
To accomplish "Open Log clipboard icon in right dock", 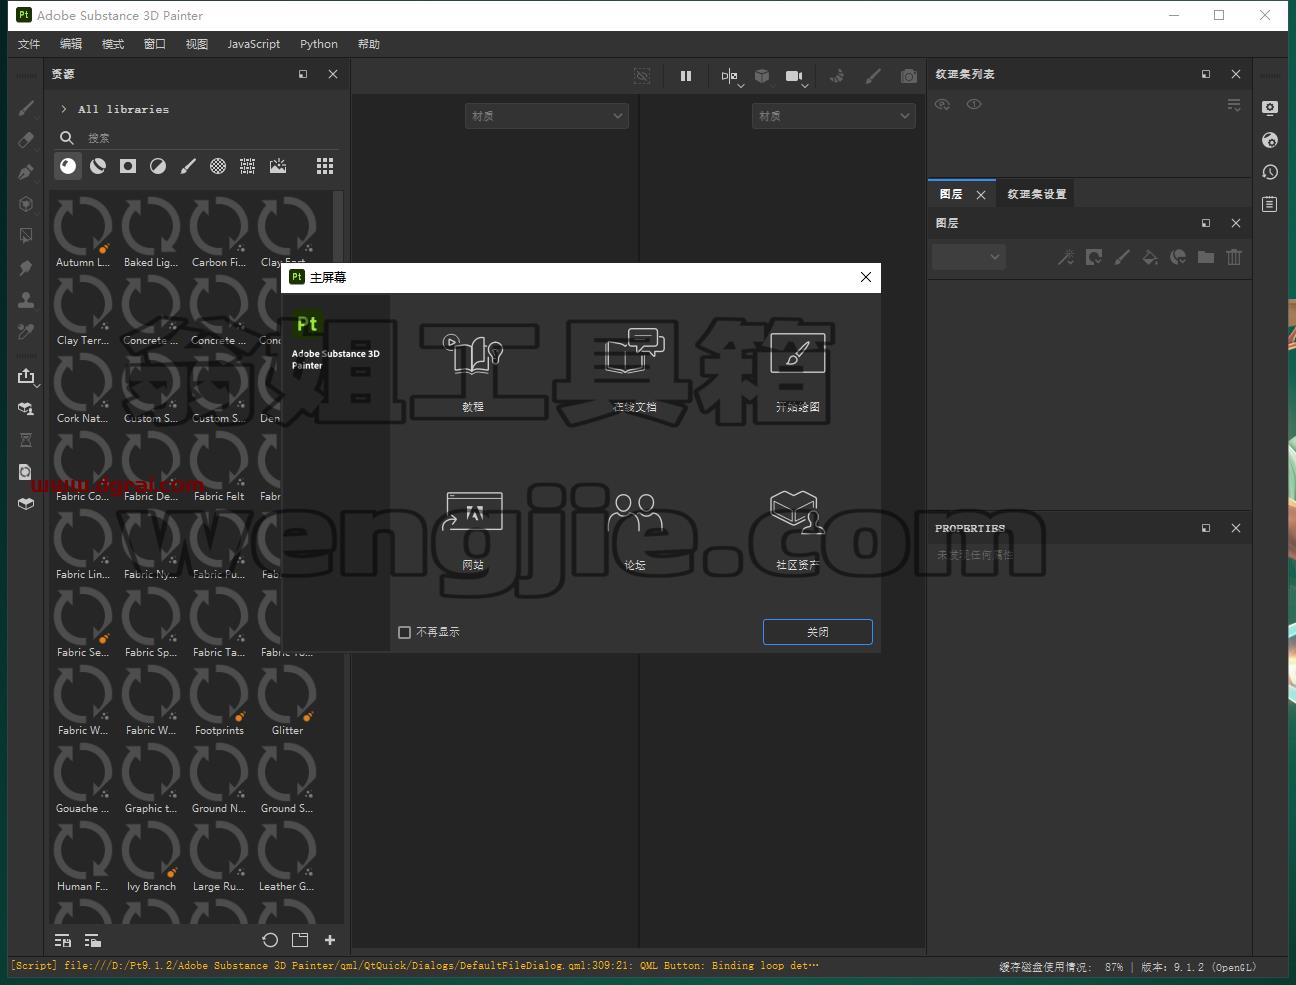I will point(1270,204).
